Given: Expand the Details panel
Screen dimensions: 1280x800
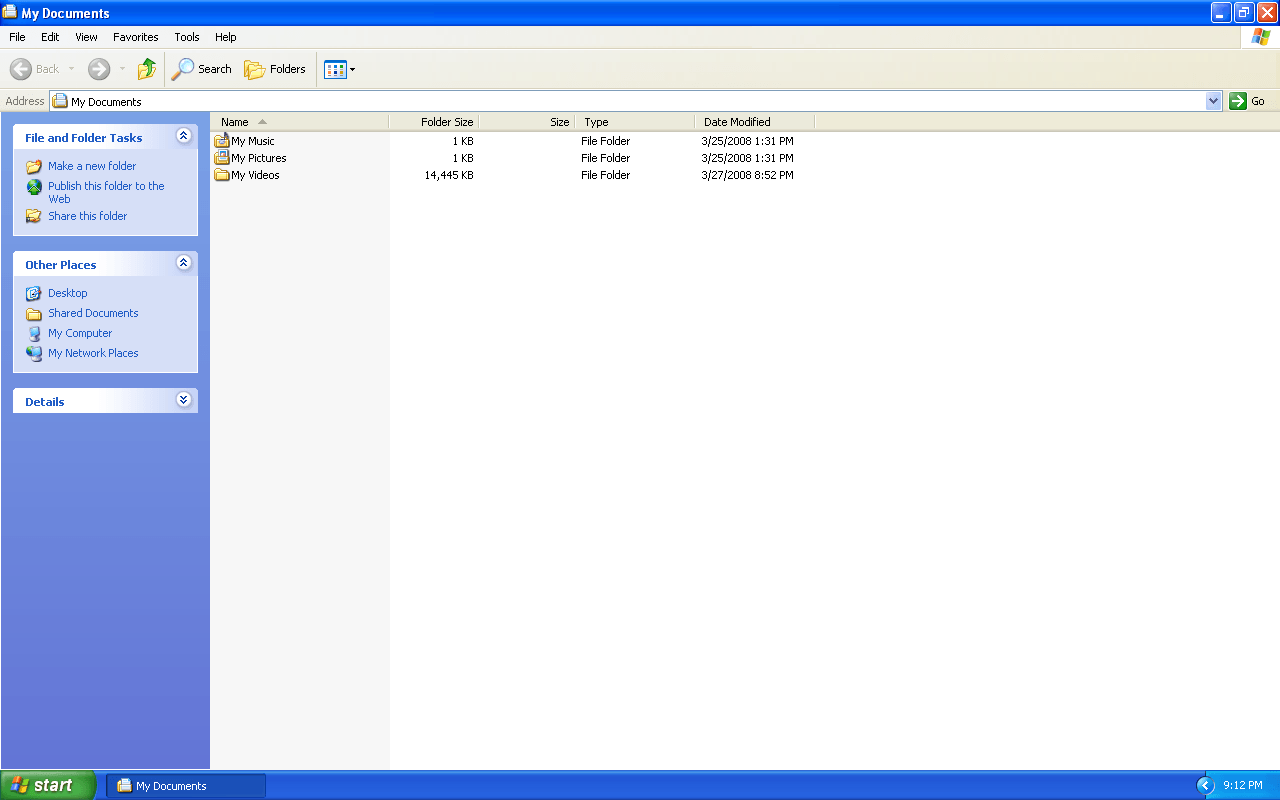Looking at the screenshot, I should (x=183, y=399).
